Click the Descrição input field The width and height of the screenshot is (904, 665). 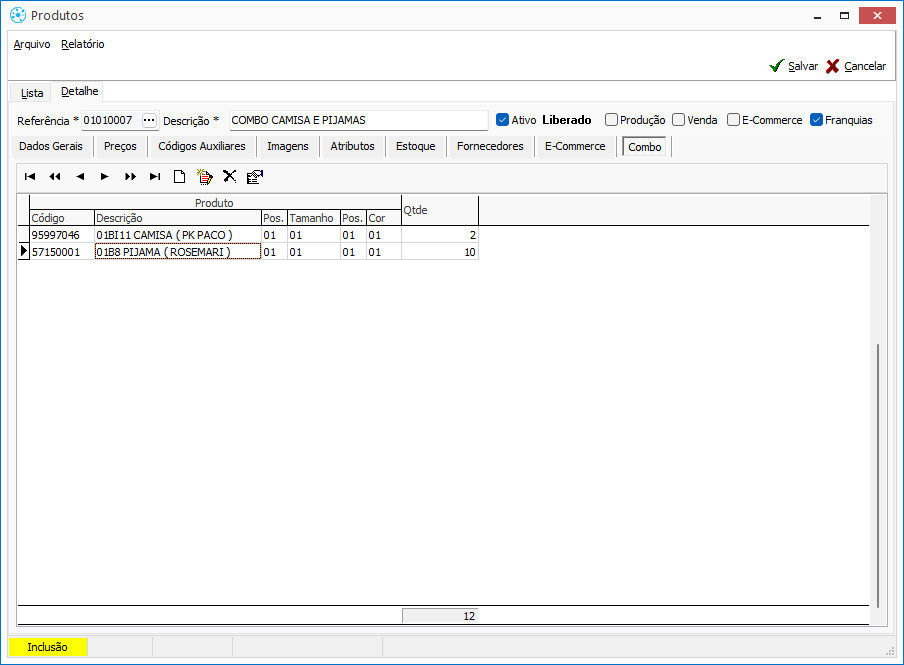pos(358,120)
